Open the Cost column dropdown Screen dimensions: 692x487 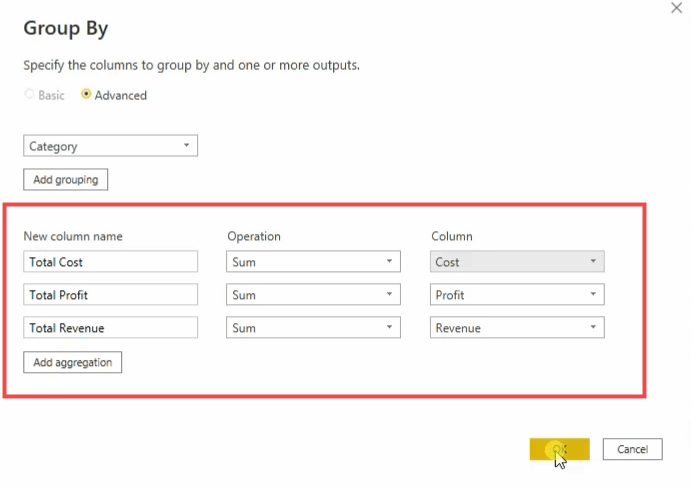click(517, 262)
